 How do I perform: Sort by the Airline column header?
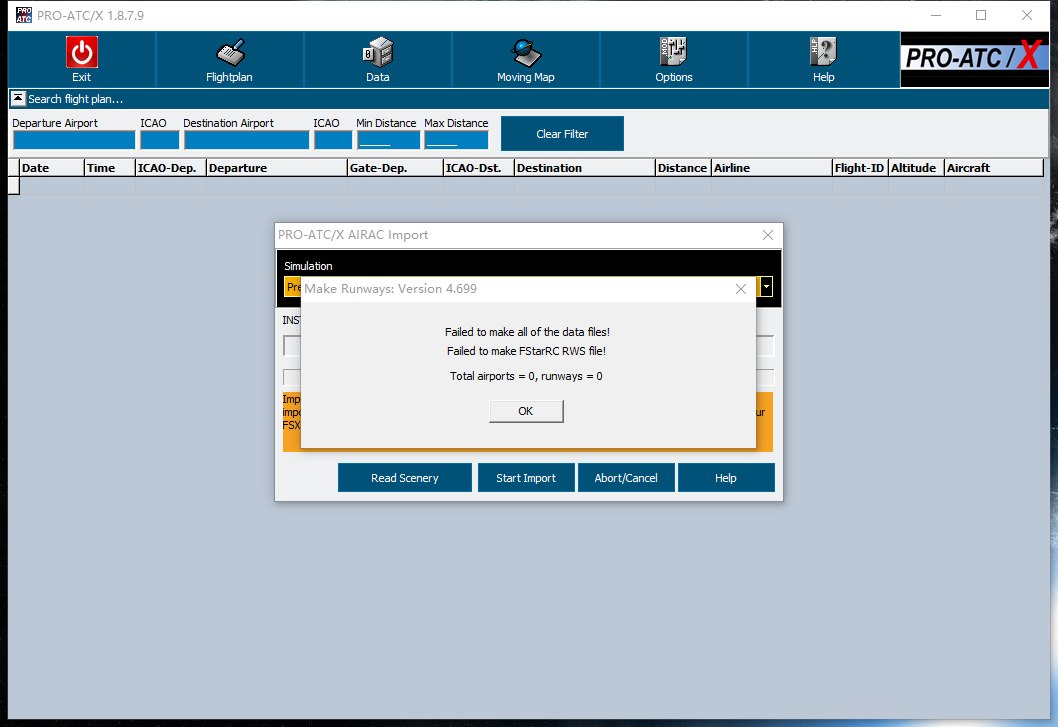click(x=770, y=168)
